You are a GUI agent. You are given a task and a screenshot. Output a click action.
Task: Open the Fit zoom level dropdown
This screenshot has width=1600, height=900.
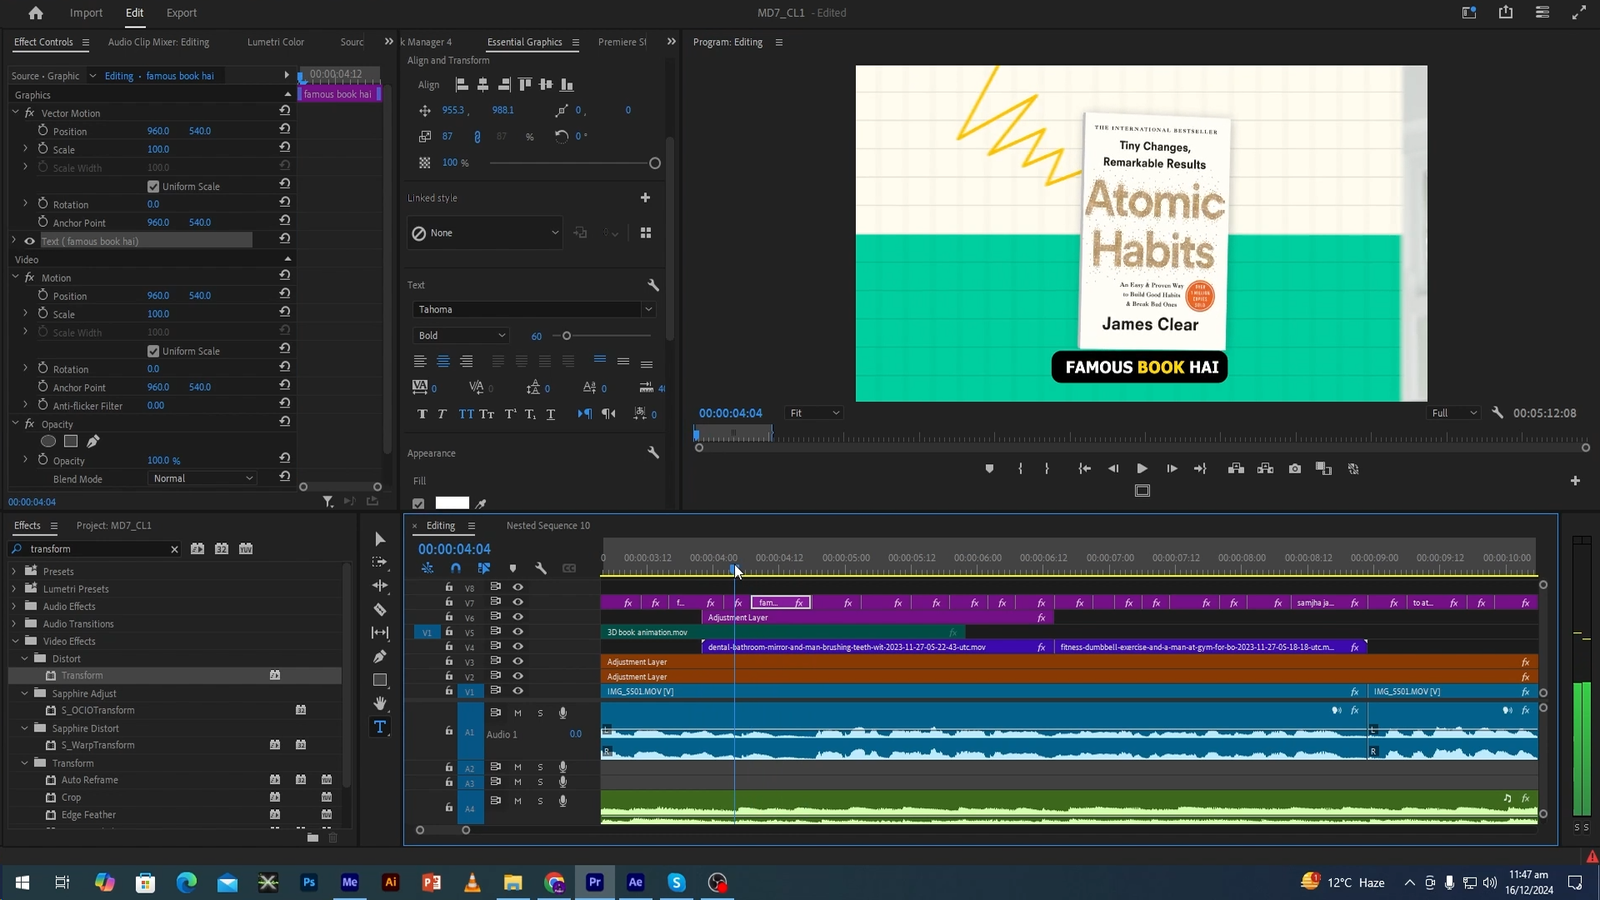(814, 413)
